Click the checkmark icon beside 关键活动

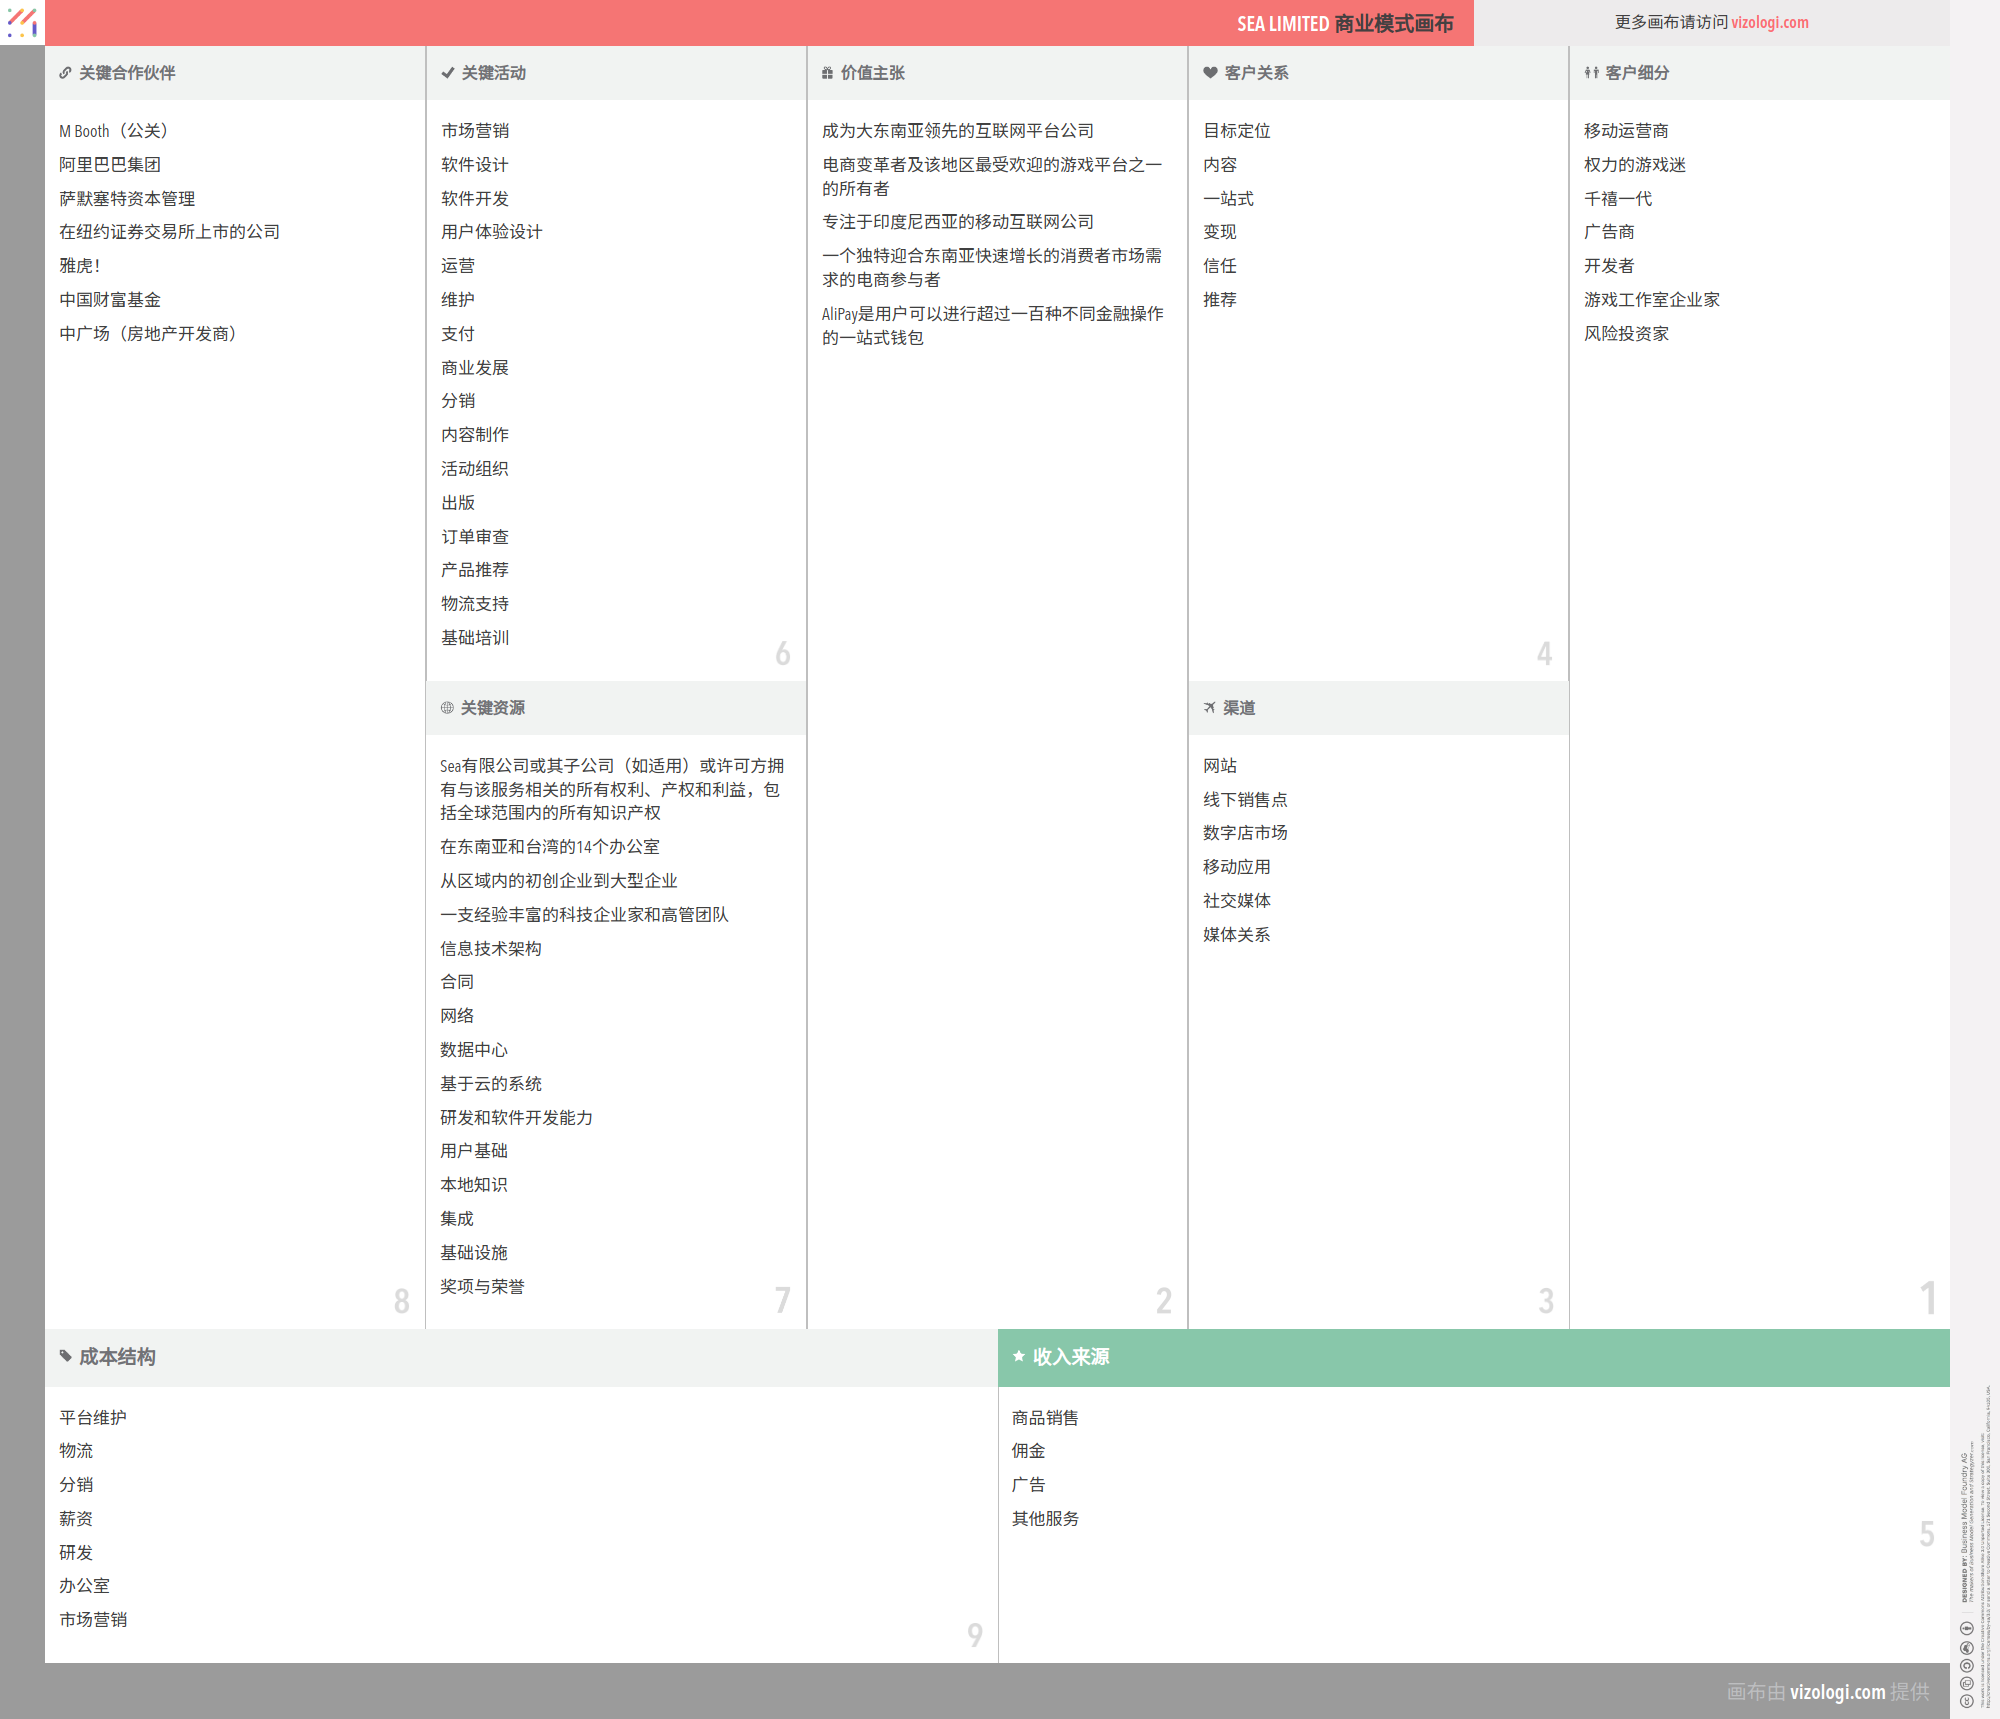447,73
